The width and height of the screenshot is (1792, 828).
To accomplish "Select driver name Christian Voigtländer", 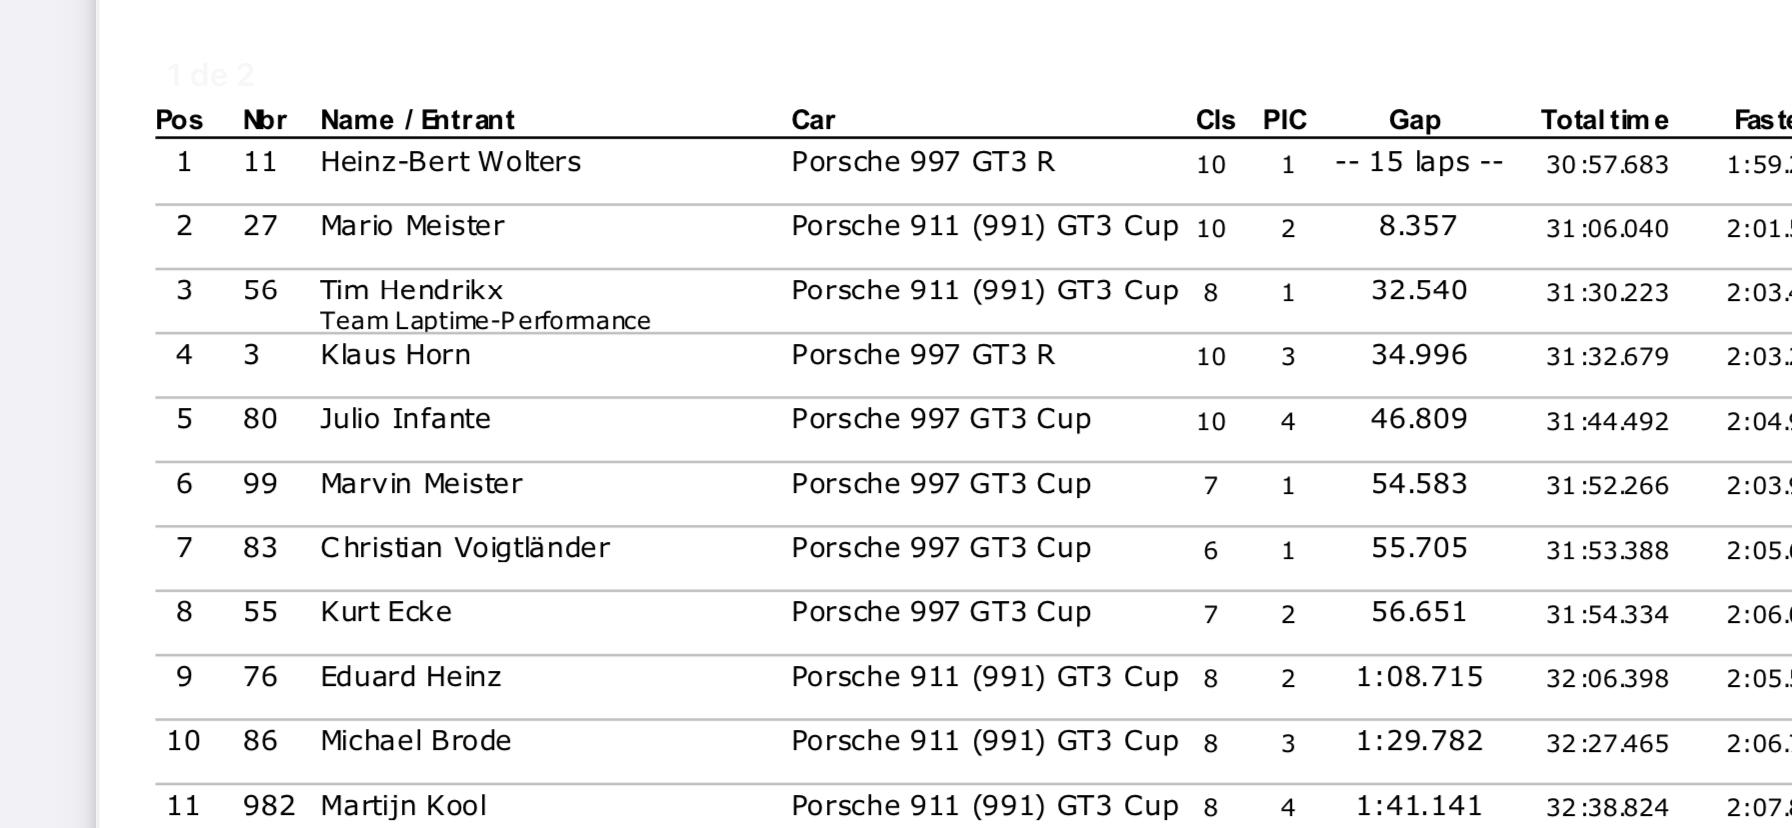I will click(465, 548).
